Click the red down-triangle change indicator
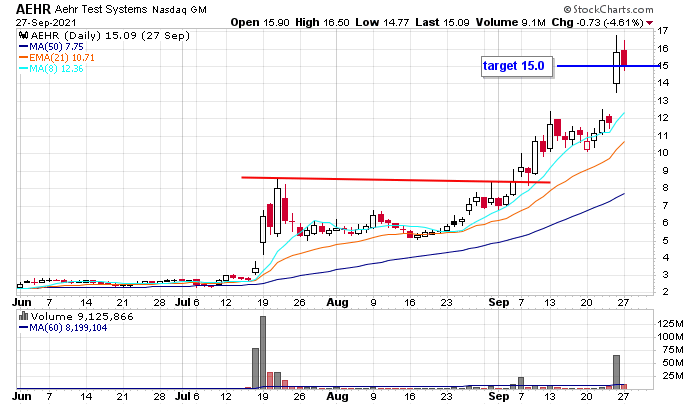Image resolution: width=700 pixels, height=405 pixels. (650, 23)
